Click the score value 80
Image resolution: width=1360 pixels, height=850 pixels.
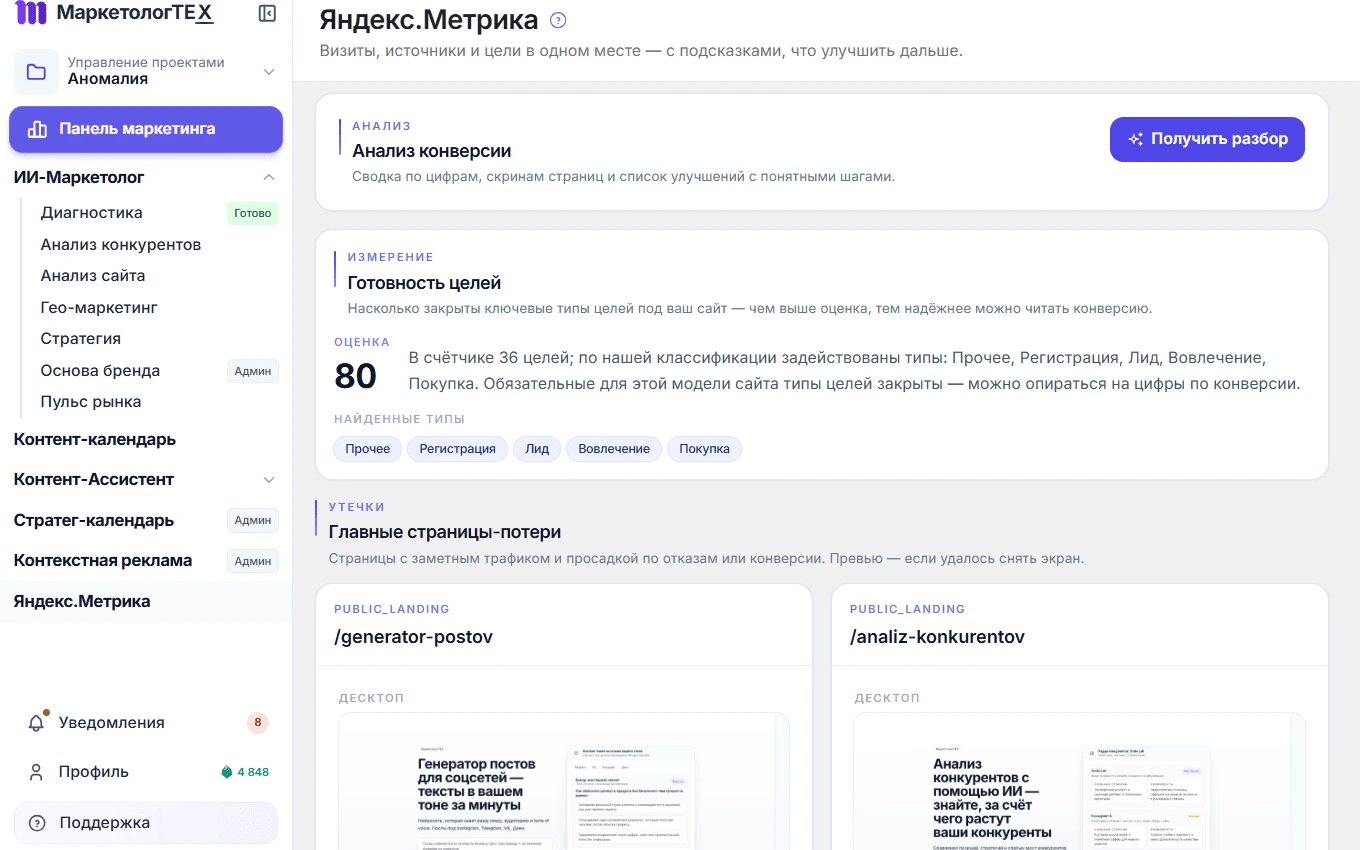(355, 376)
